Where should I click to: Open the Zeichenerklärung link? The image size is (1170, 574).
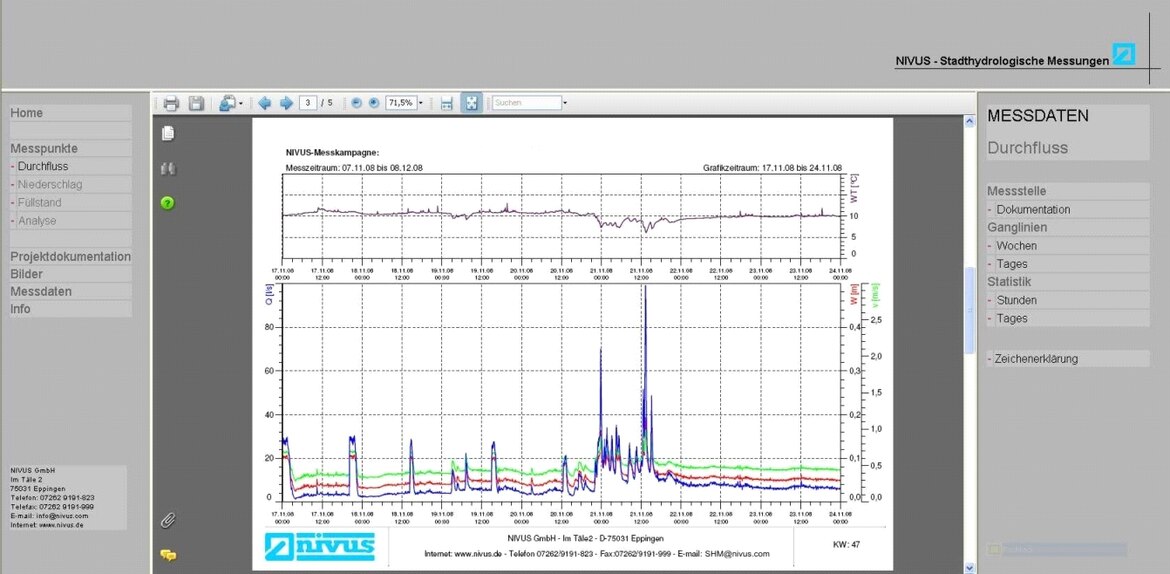click(1036, 359)
